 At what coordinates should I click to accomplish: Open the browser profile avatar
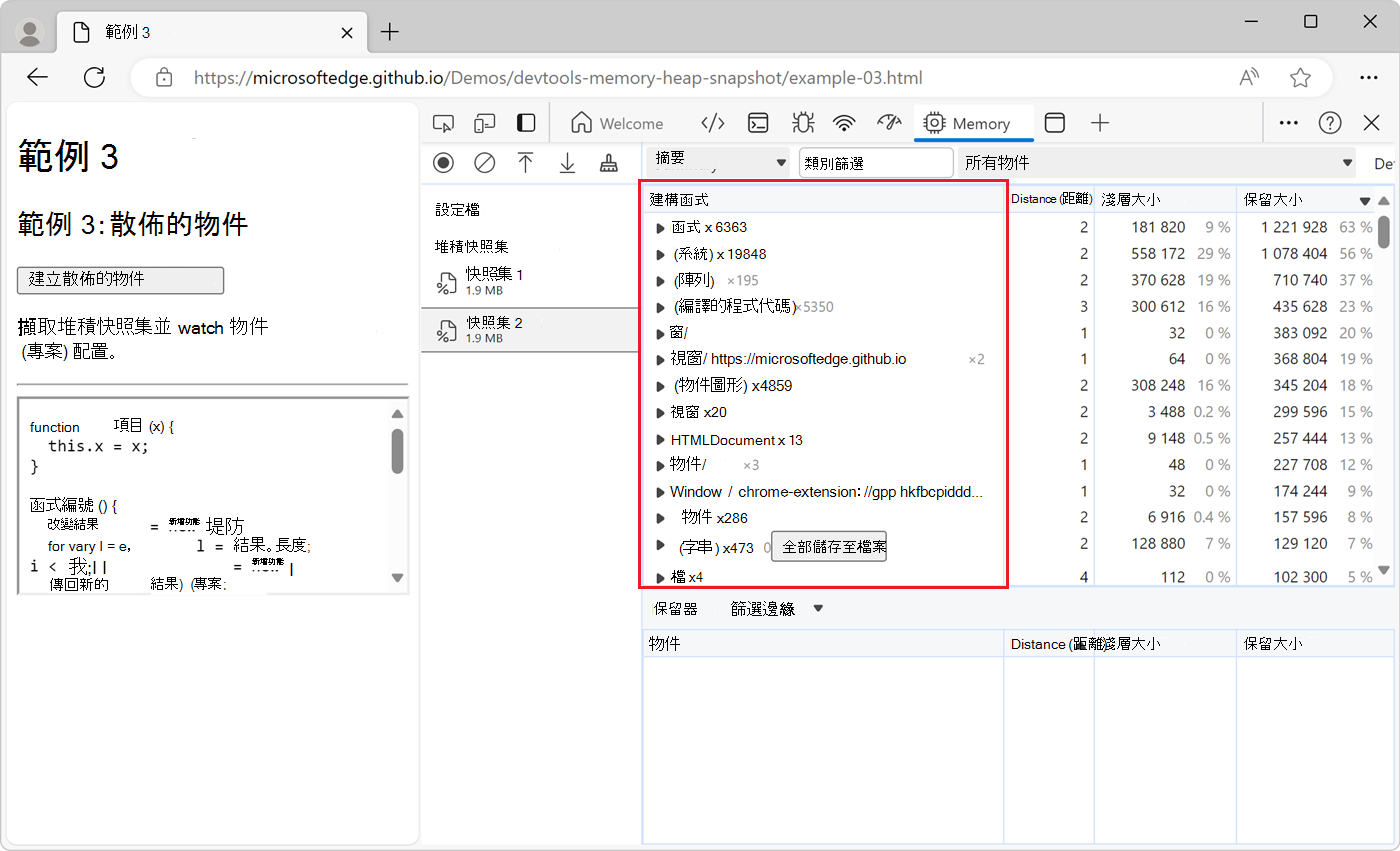point(31,32)
